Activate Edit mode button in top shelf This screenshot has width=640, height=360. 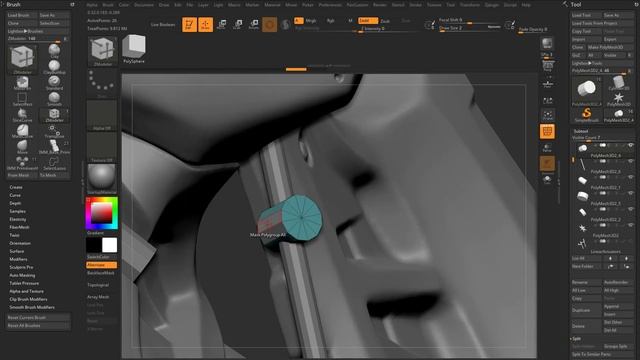click(x=189, y=24)
